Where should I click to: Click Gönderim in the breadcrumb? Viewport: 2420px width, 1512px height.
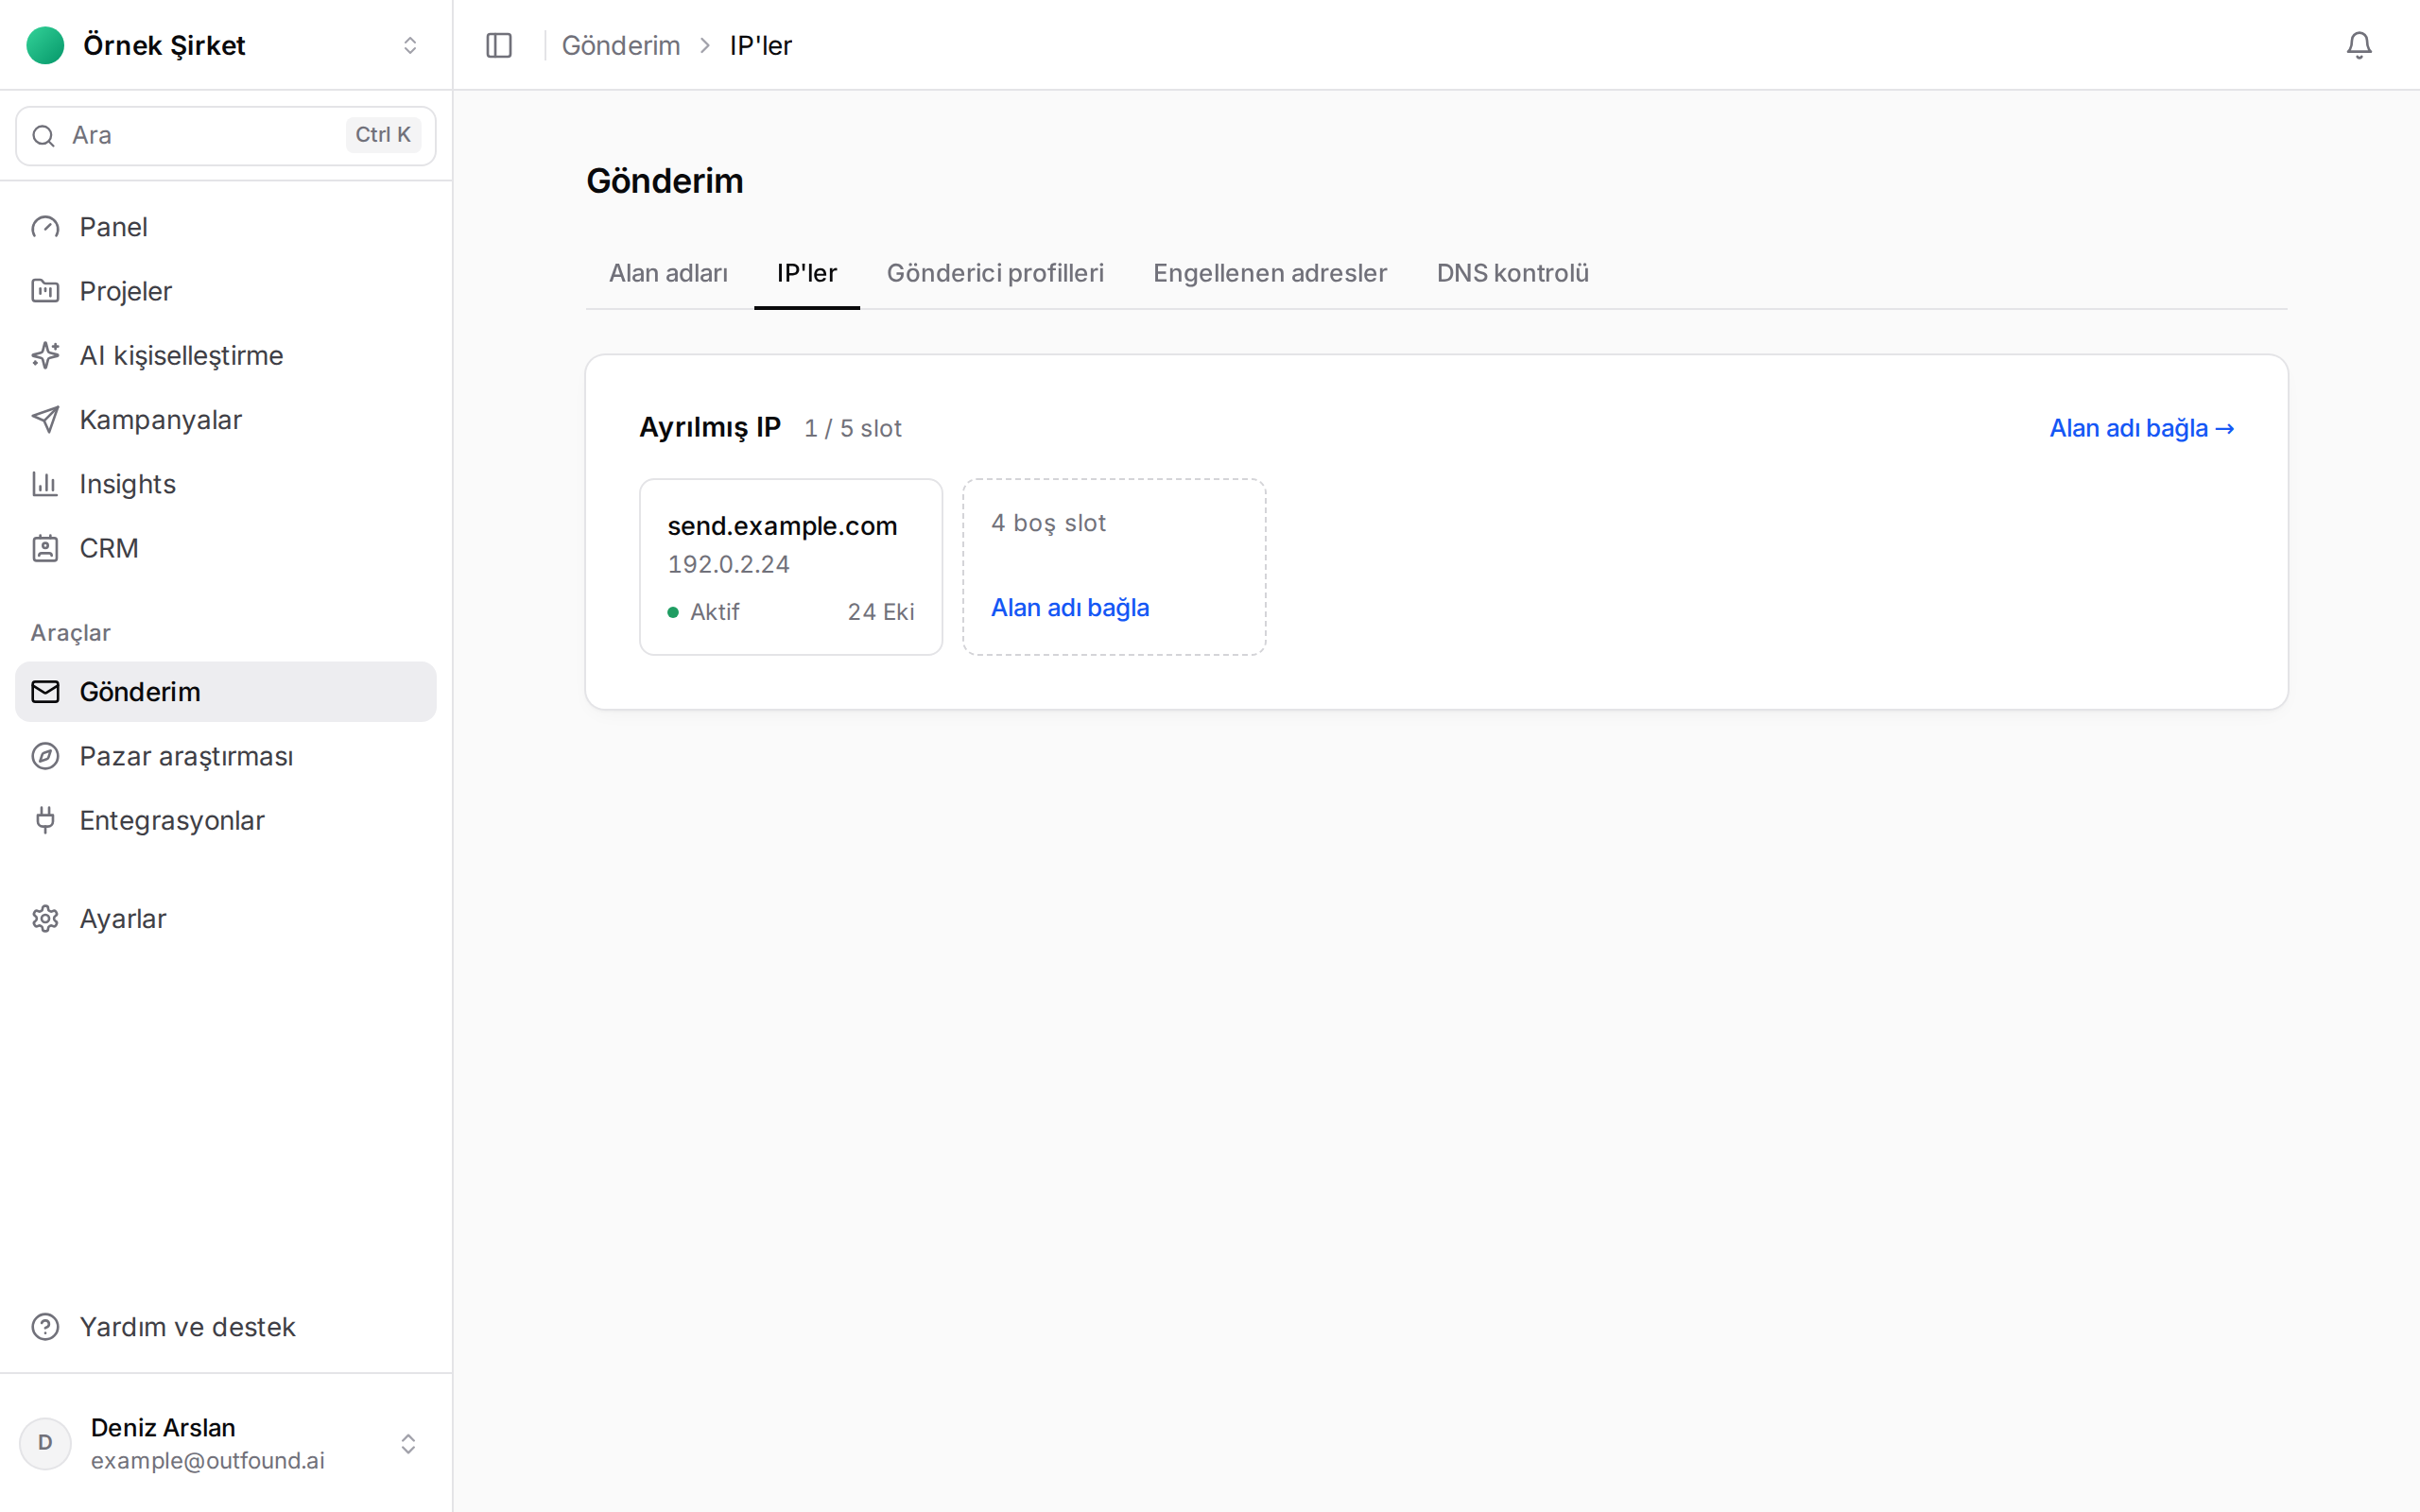tap(621, 45)
